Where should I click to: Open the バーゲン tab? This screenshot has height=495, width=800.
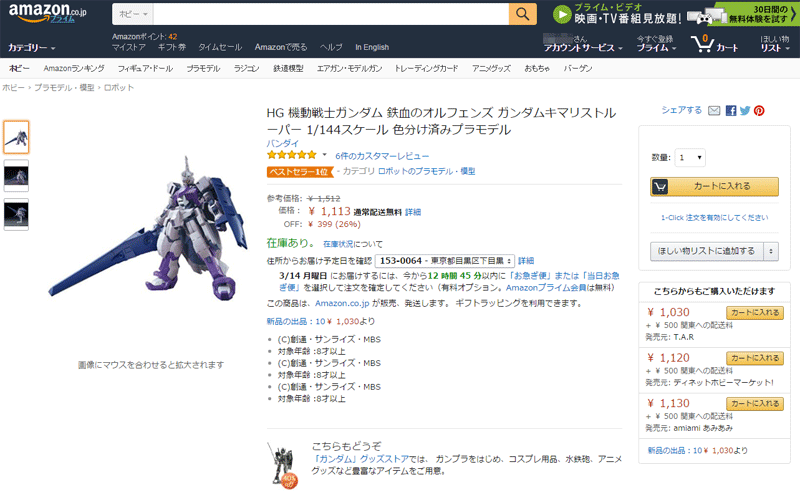(578, 68)
